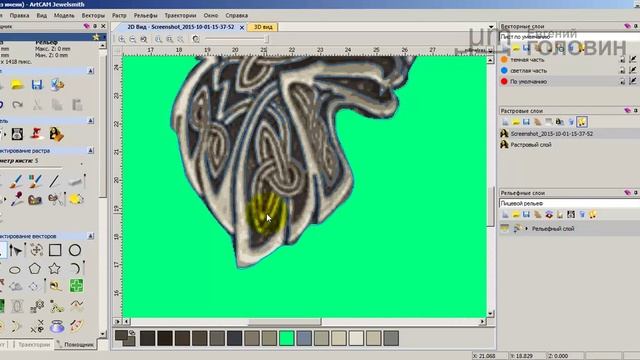Switch to '3D вид' tab
The height and width of the screenshot is (360, 640).
coord(263,27)
